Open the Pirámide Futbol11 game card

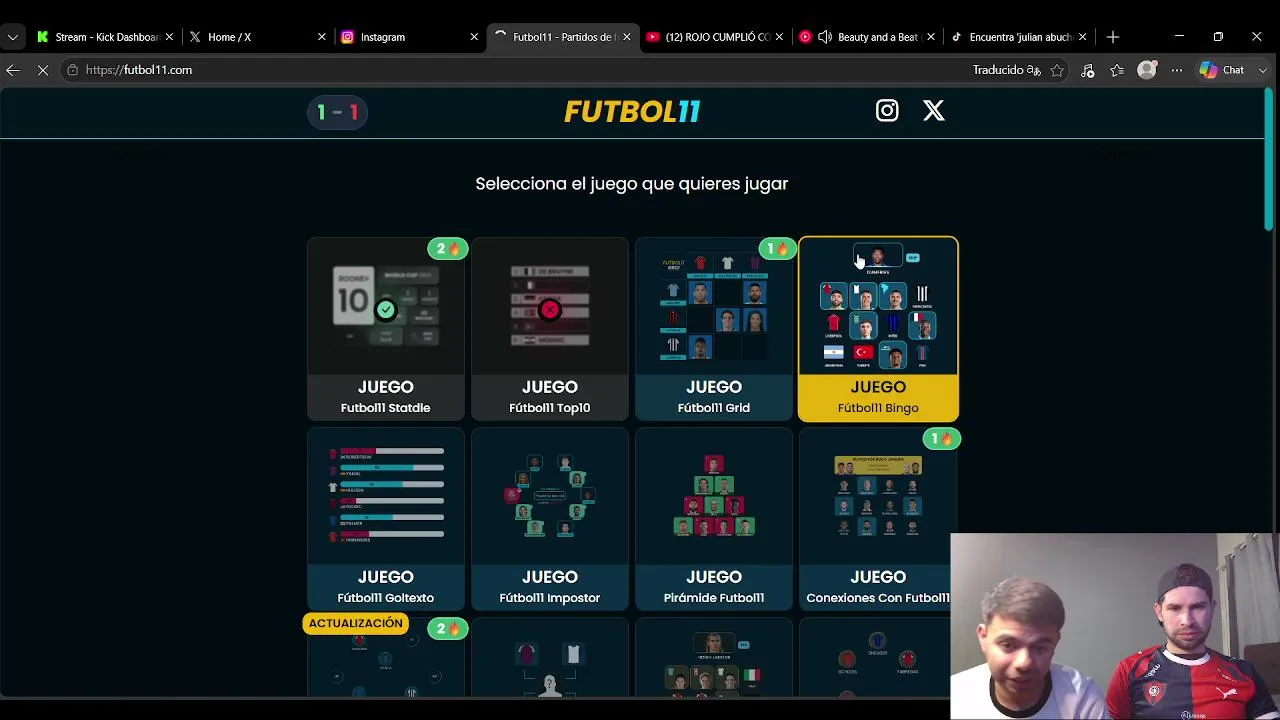[x=714, y=518]
